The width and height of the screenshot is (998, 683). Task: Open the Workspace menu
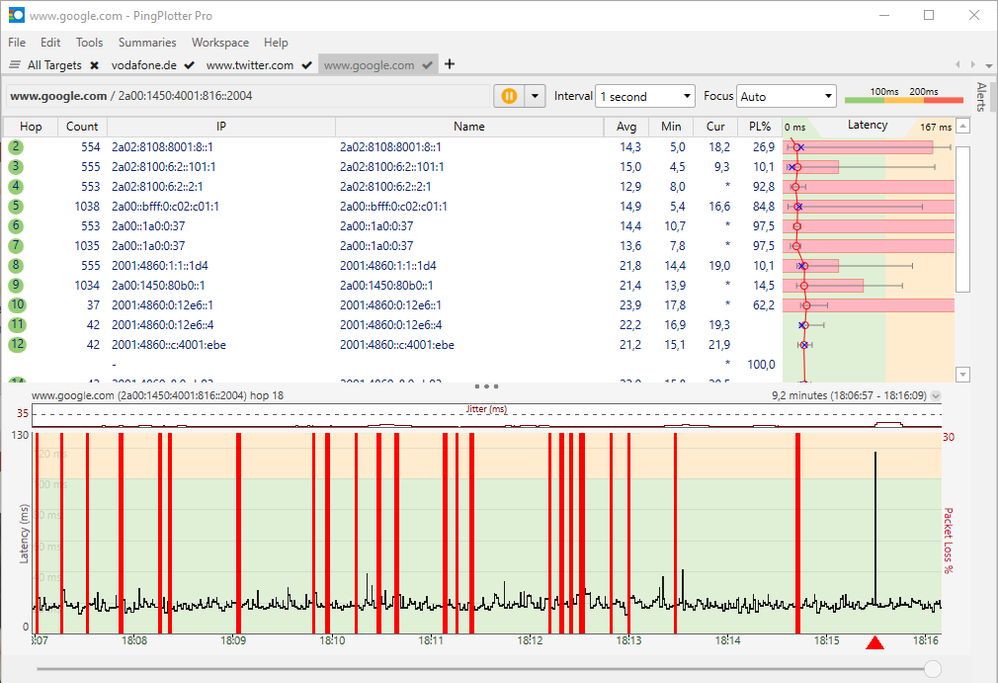click(220, 42)
